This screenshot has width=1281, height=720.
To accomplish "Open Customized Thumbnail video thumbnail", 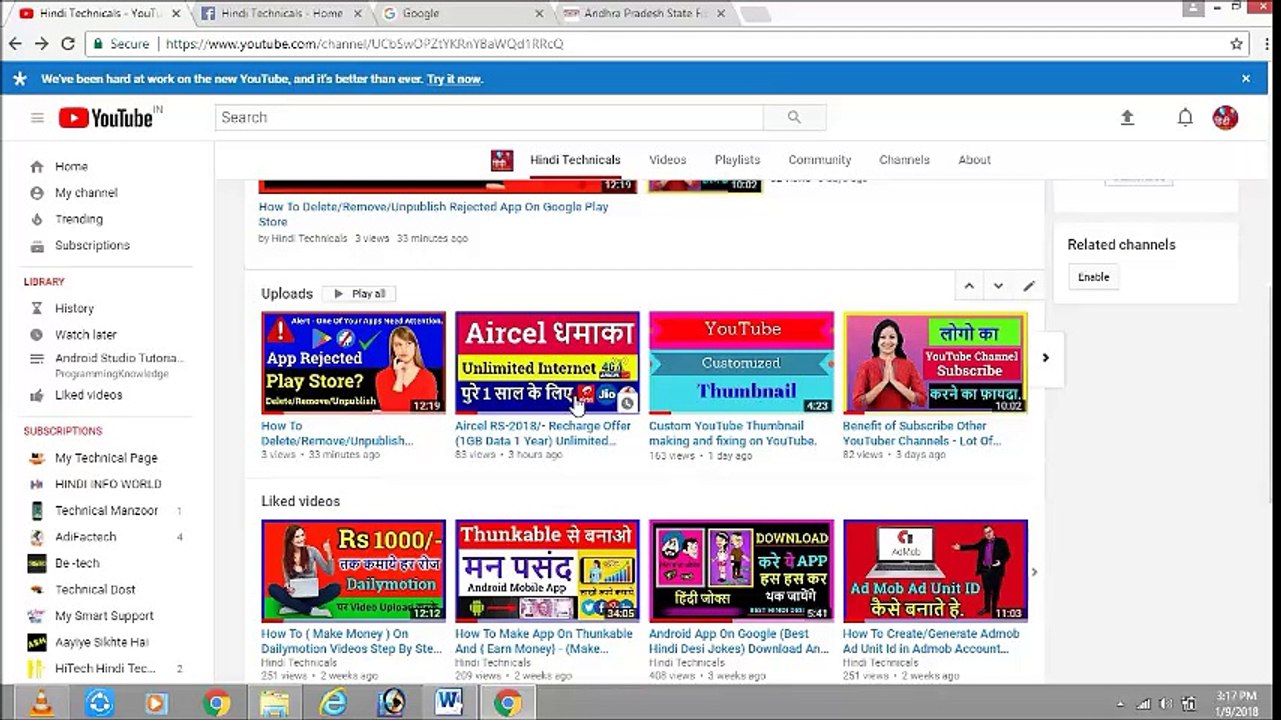I will [741, 362].
